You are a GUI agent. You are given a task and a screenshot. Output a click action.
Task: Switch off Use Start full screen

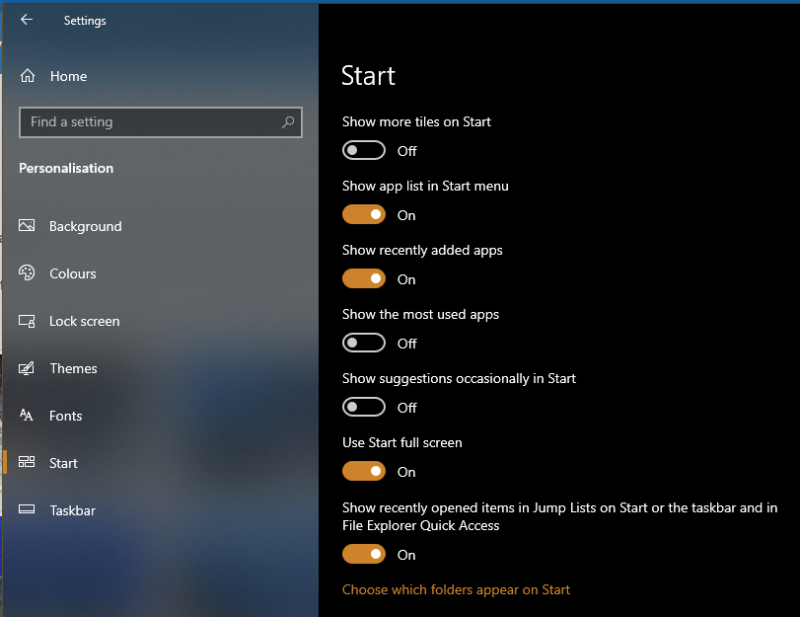(364, 471)
